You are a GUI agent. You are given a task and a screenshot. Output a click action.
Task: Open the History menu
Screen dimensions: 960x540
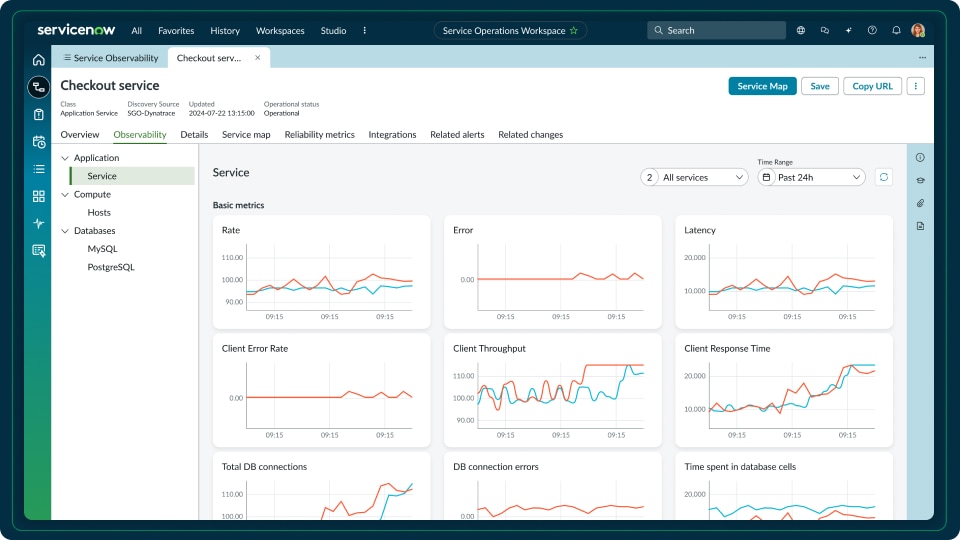click(x=225, y=31)
